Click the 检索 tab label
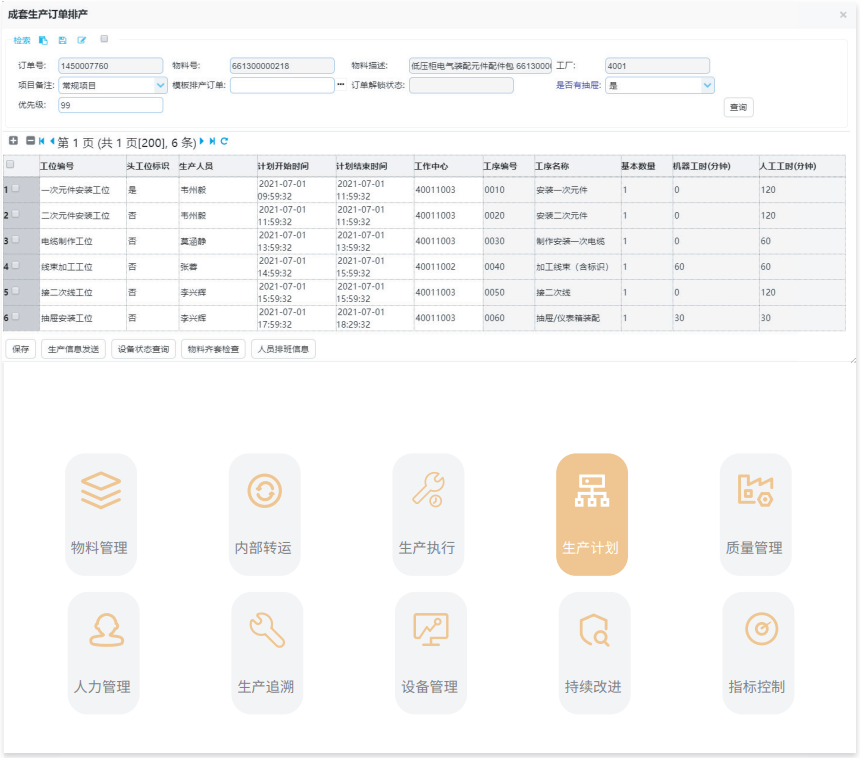The width and height of the screenshot is (860, 758). [x=22, y=40]
